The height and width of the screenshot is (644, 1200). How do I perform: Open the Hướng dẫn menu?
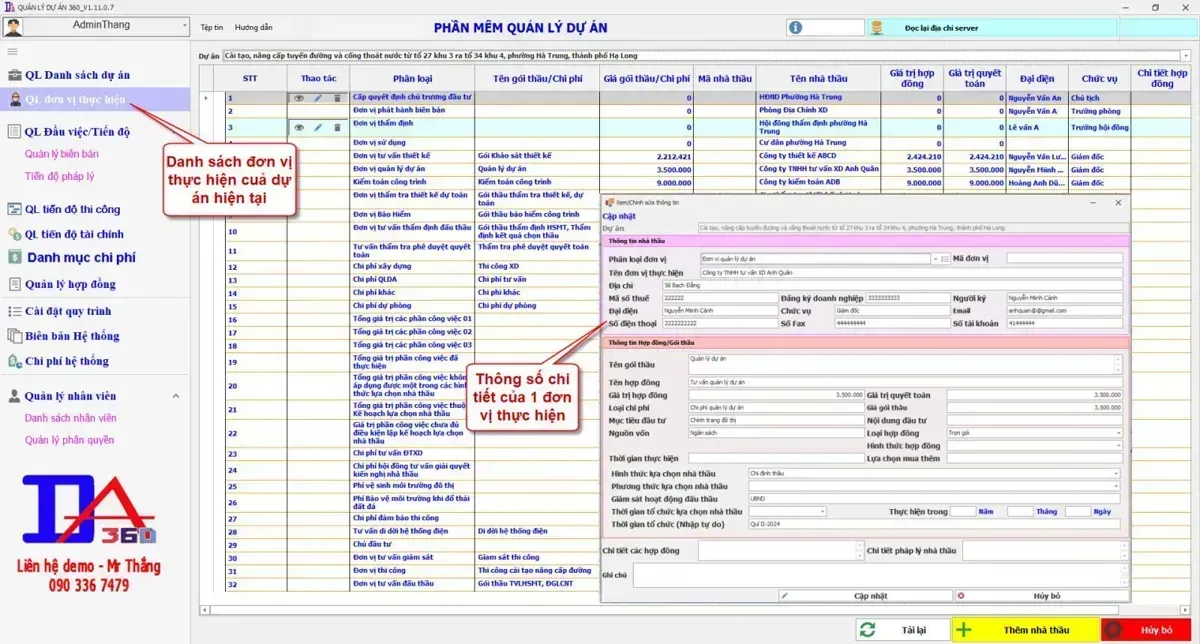pos(253,28)
